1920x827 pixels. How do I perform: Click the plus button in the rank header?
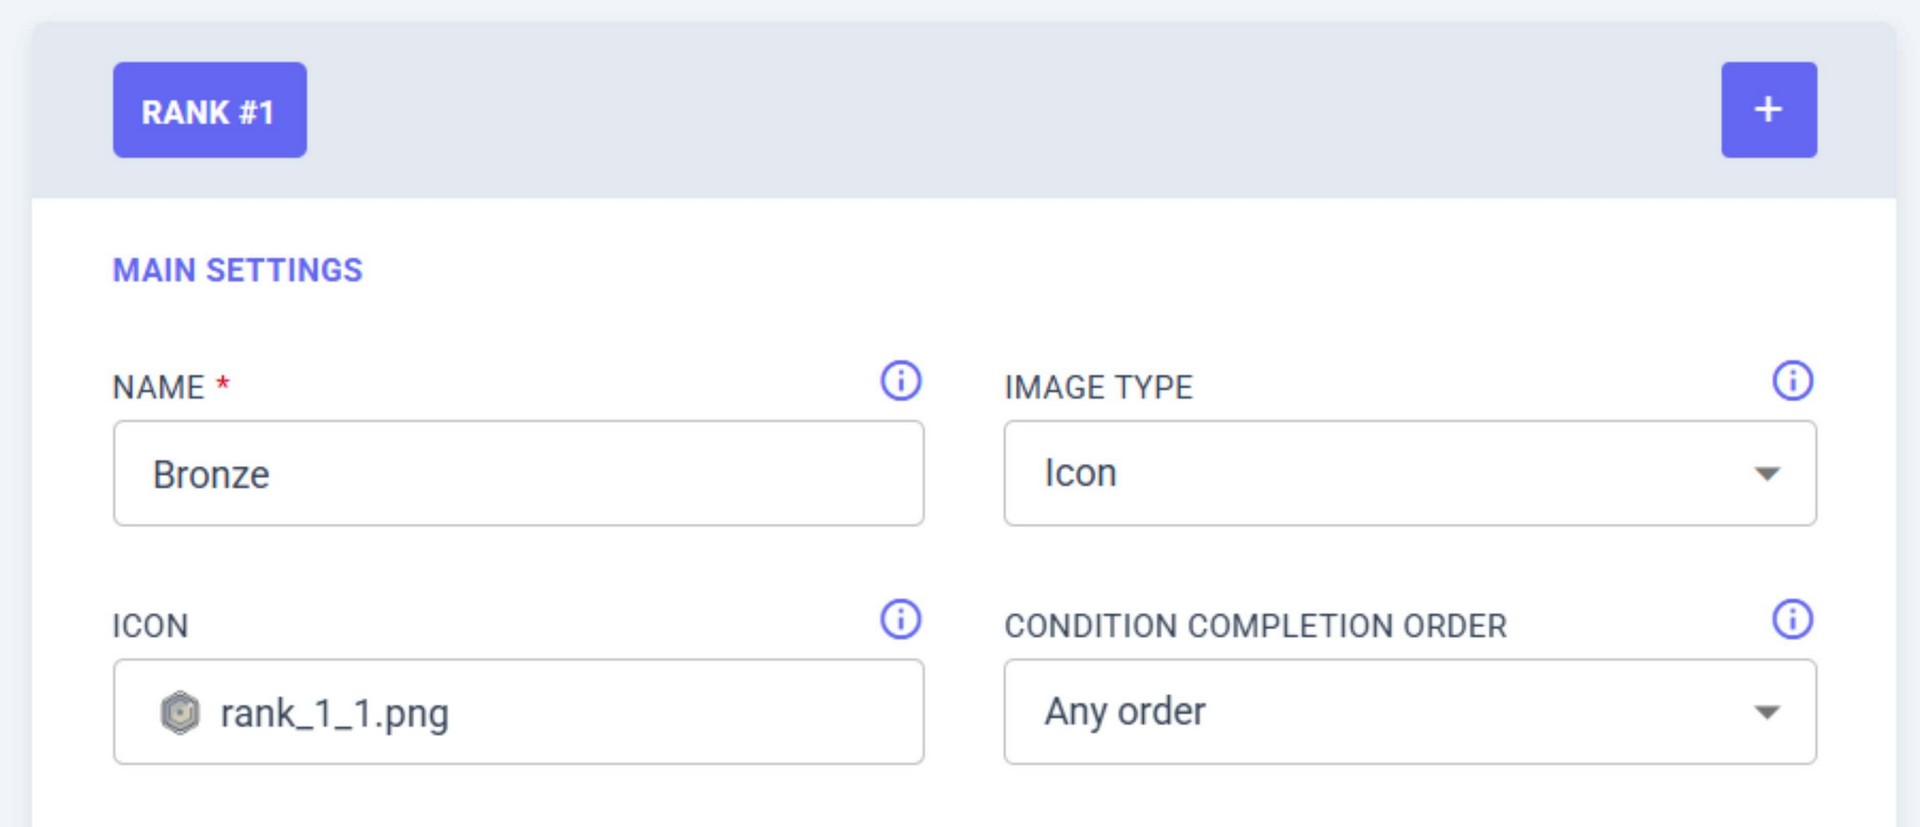click(x=1768, y=110)
